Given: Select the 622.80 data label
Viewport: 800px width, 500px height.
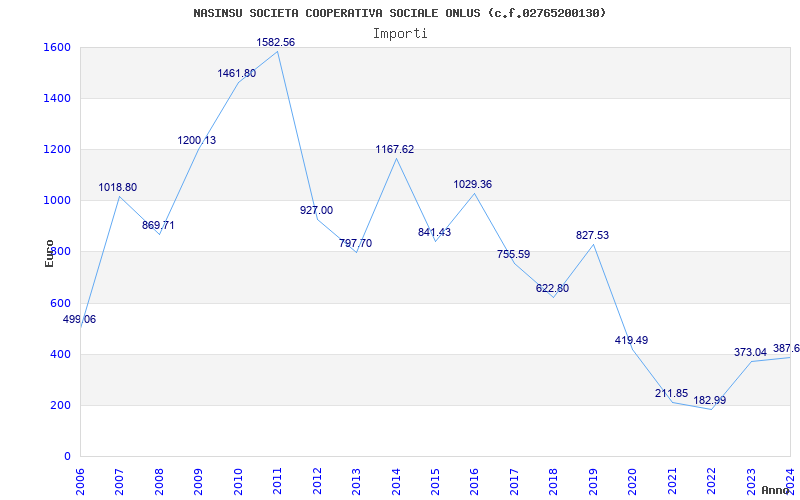Looking at the screenshot, I should click(553, 288).
